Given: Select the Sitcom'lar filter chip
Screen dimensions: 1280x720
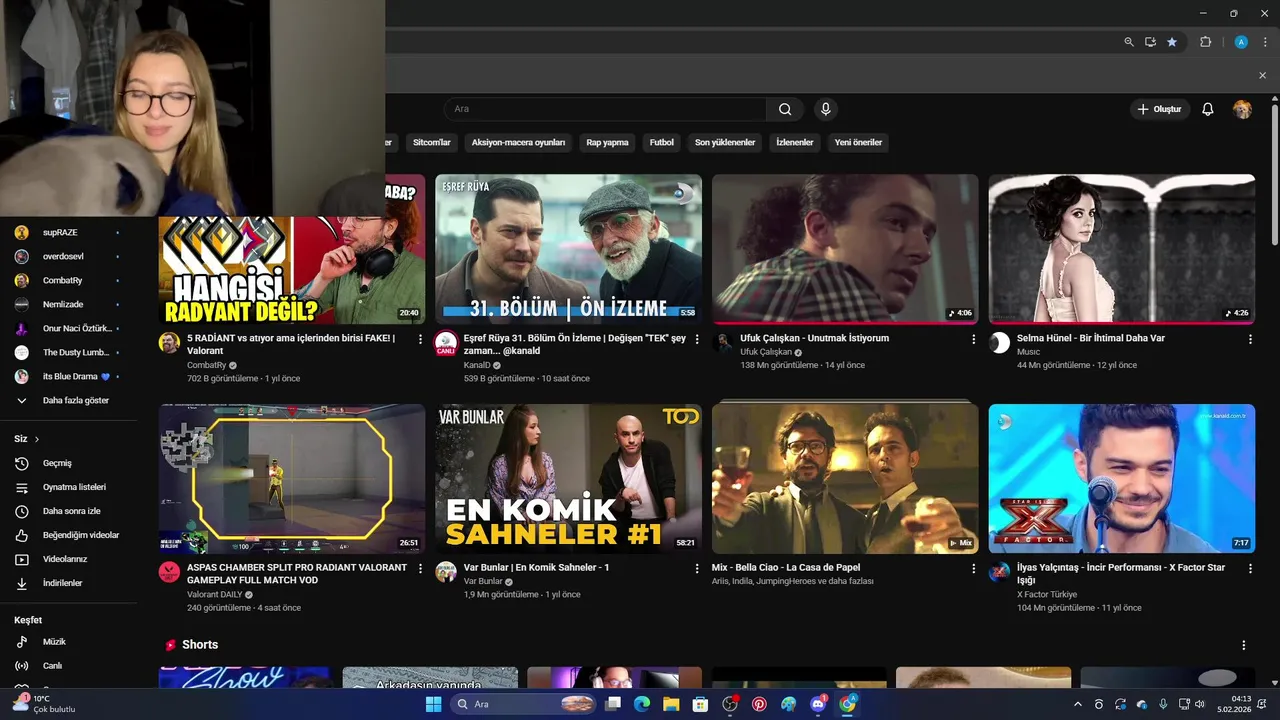Looking at the screenshot, I should pyautogui.click(x=432, y=142).
